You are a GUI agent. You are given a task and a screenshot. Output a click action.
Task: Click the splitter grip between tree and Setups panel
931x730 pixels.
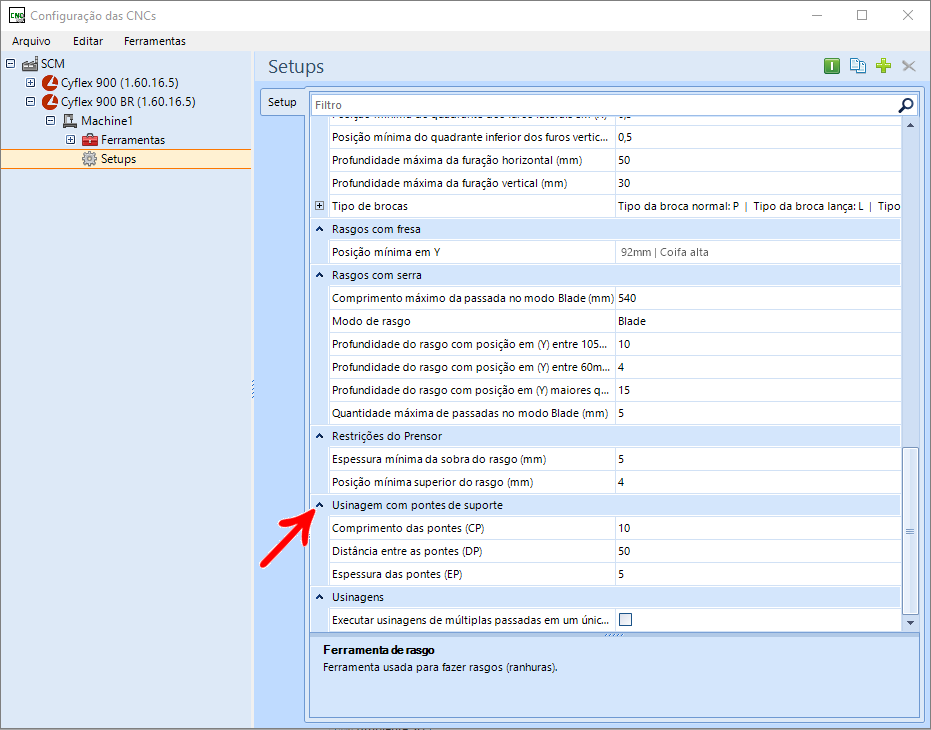[253, 389]
